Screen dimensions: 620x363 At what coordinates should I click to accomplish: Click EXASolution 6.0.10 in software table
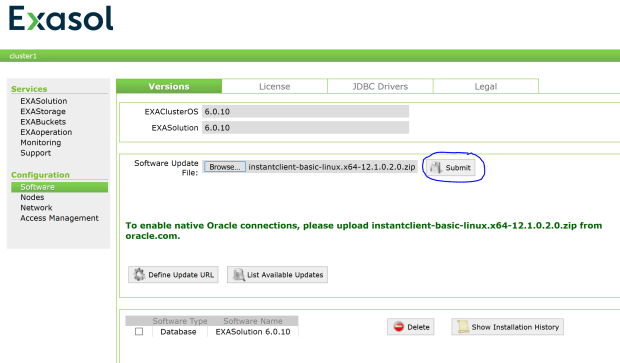253,332
